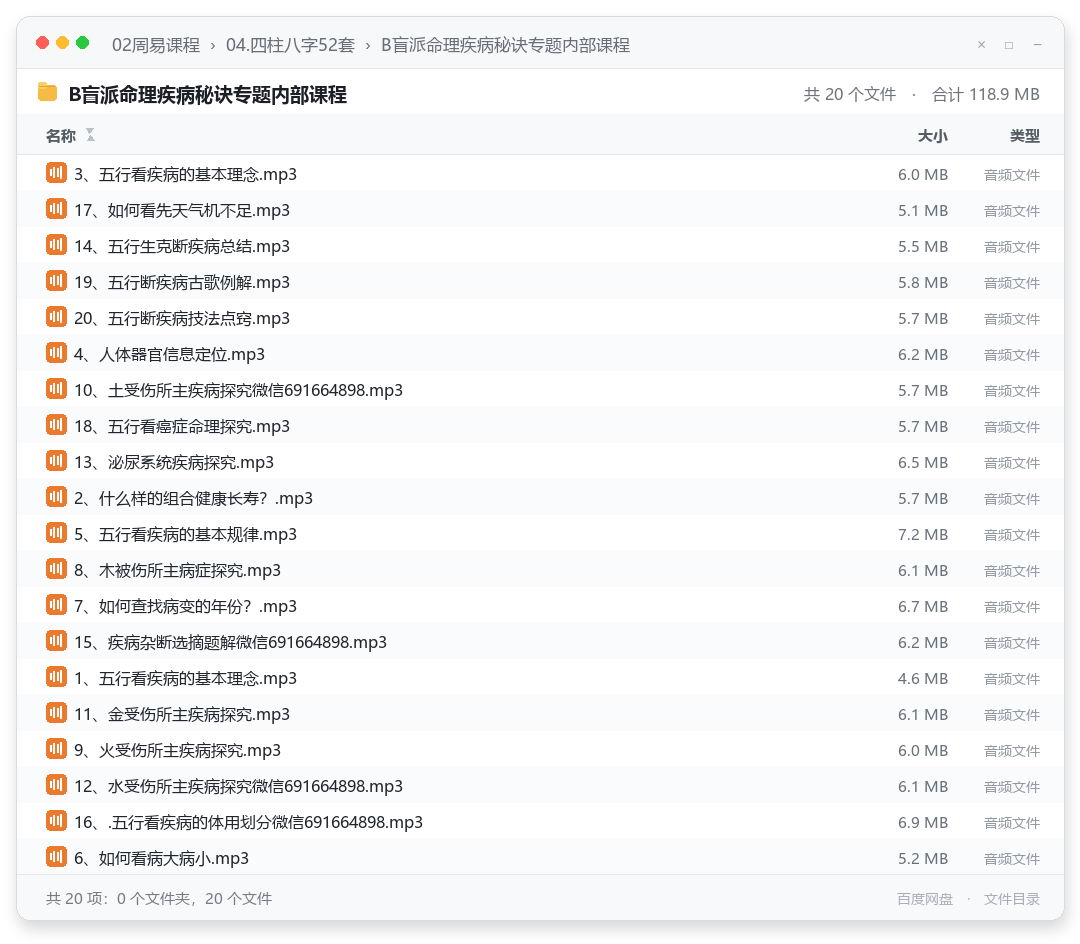
Task: Click audio icon of 12、水受伤所主疾病探究 file
Action: coord(56,785)
